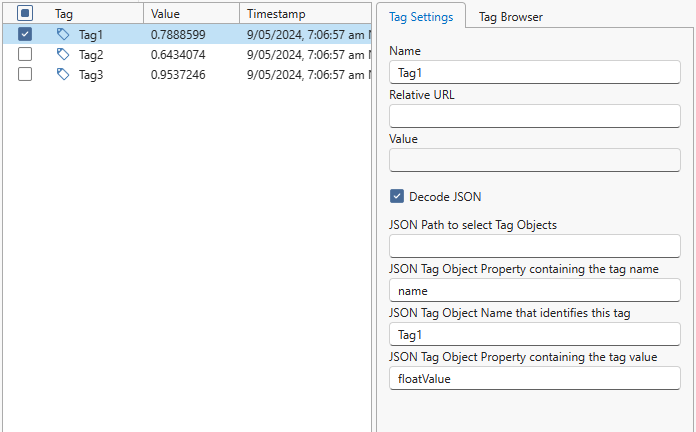Sort by the Tag column header
696x432 pixels.
pyautogui.click(x=95, y=14)
